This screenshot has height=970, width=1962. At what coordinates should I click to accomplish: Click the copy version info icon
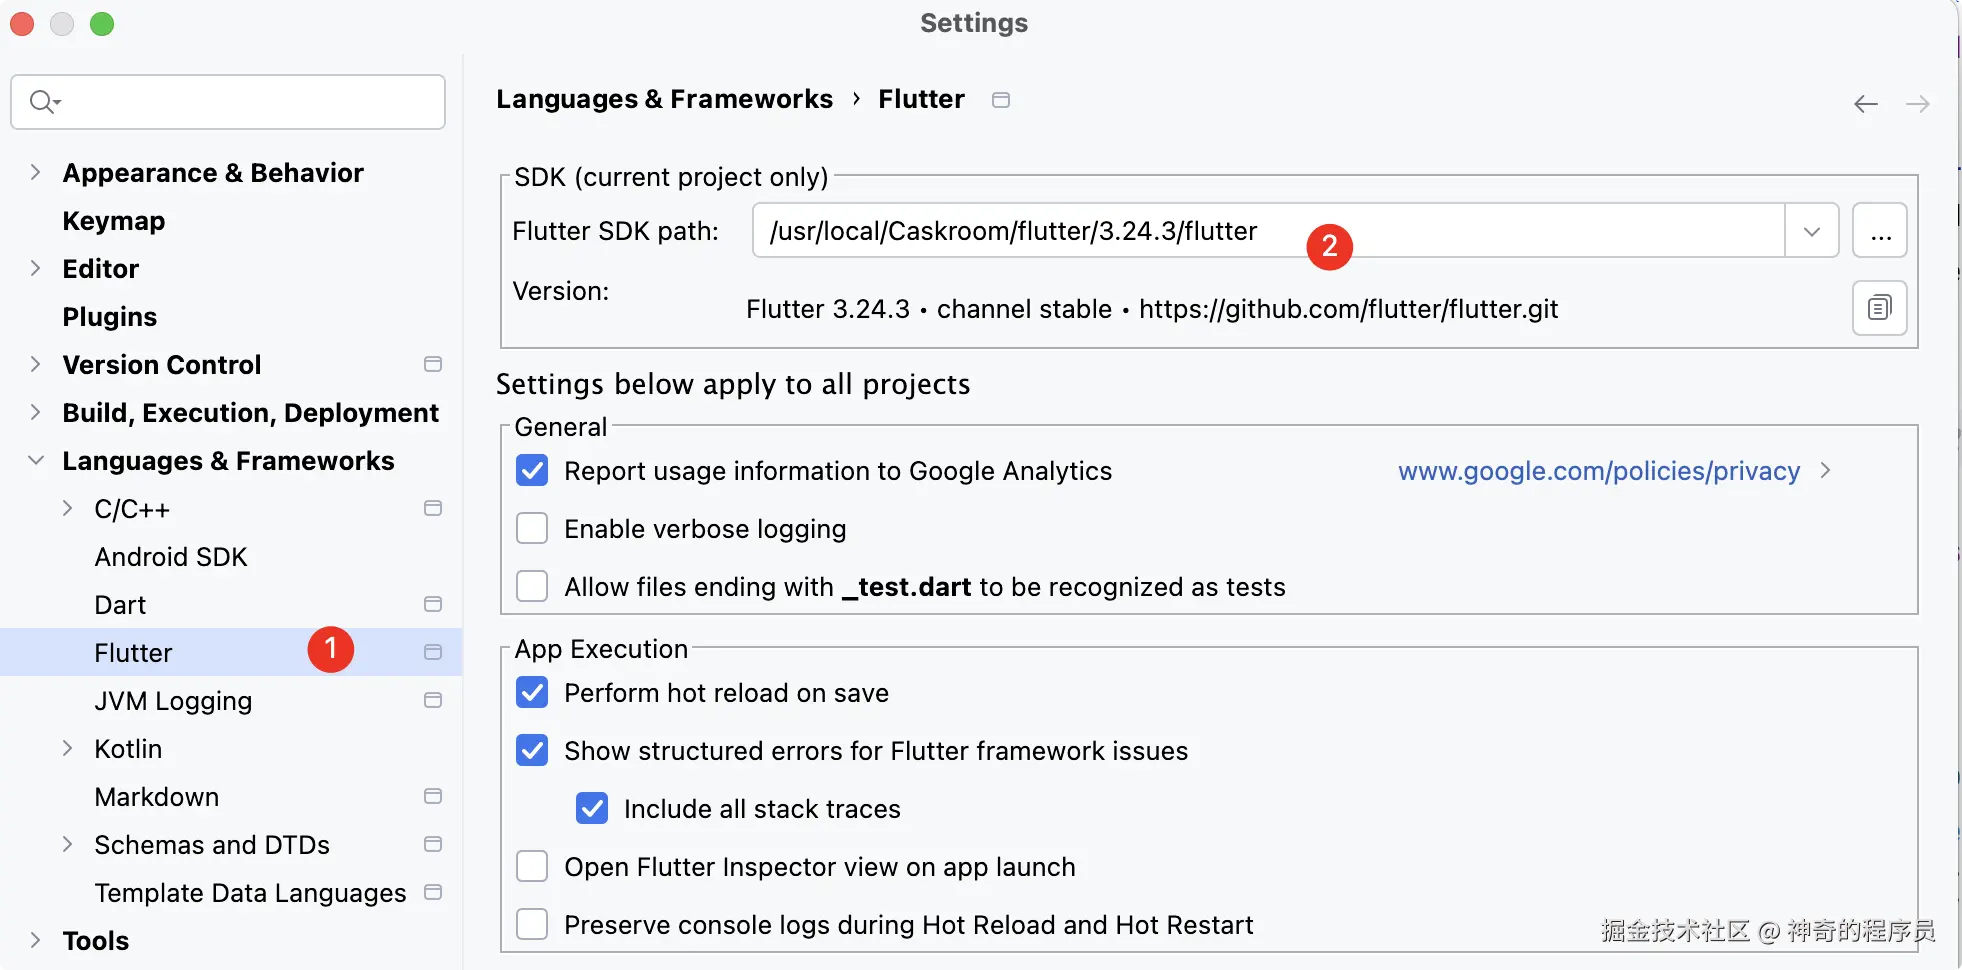coord(1879,308)
